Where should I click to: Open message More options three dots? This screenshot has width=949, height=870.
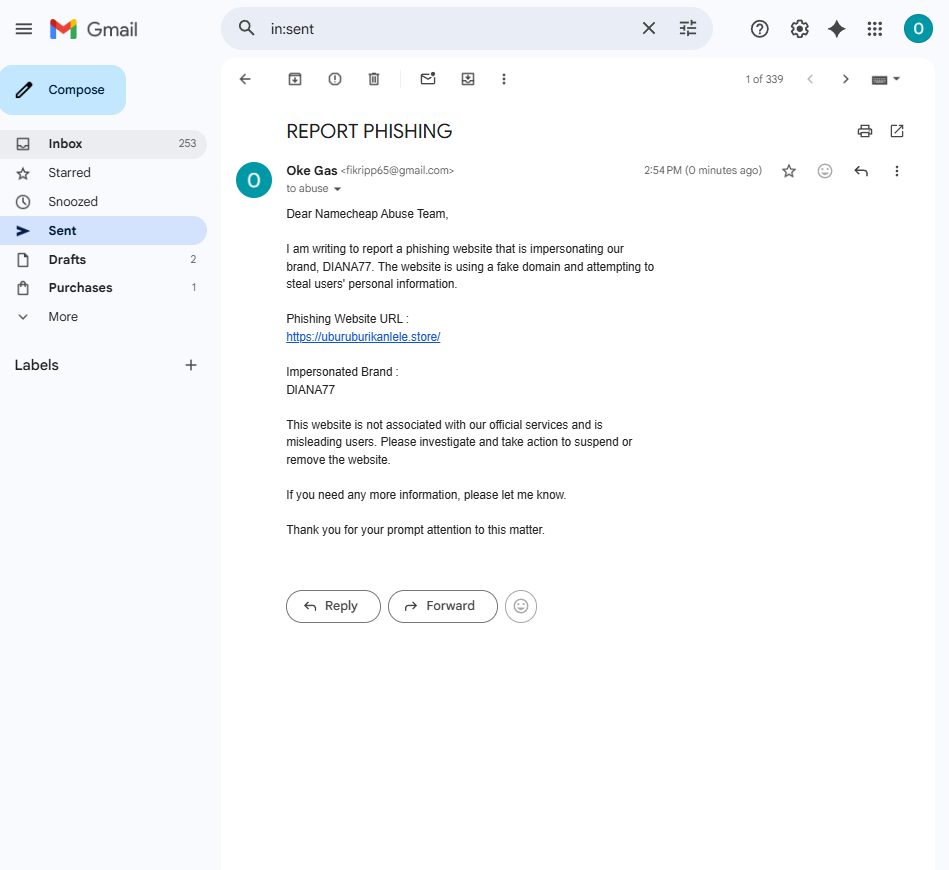[x=897, y=171]
